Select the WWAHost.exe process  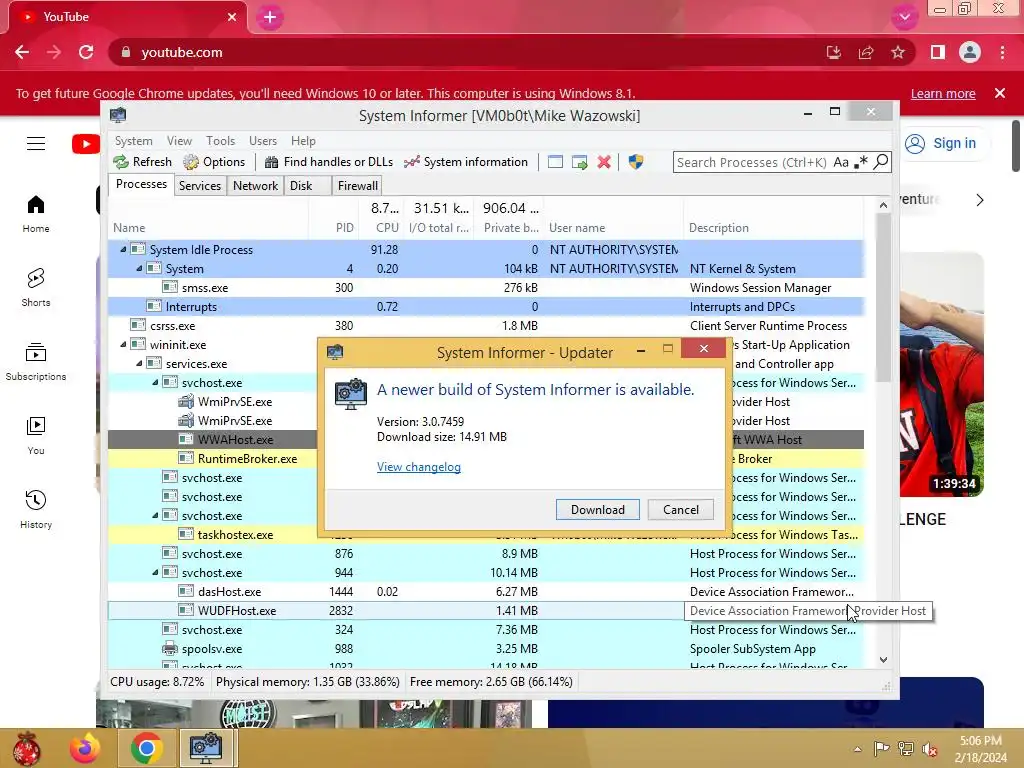235,440
